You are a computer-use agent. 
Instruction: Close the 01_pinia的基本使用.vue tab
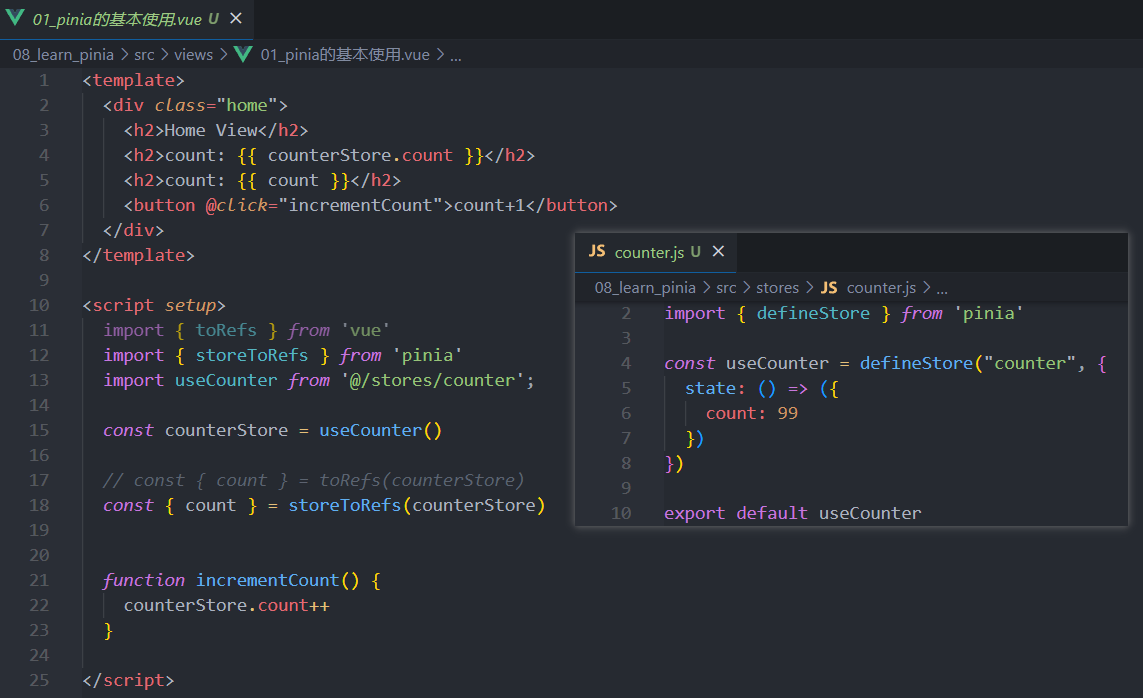click(x=236, y=18)
